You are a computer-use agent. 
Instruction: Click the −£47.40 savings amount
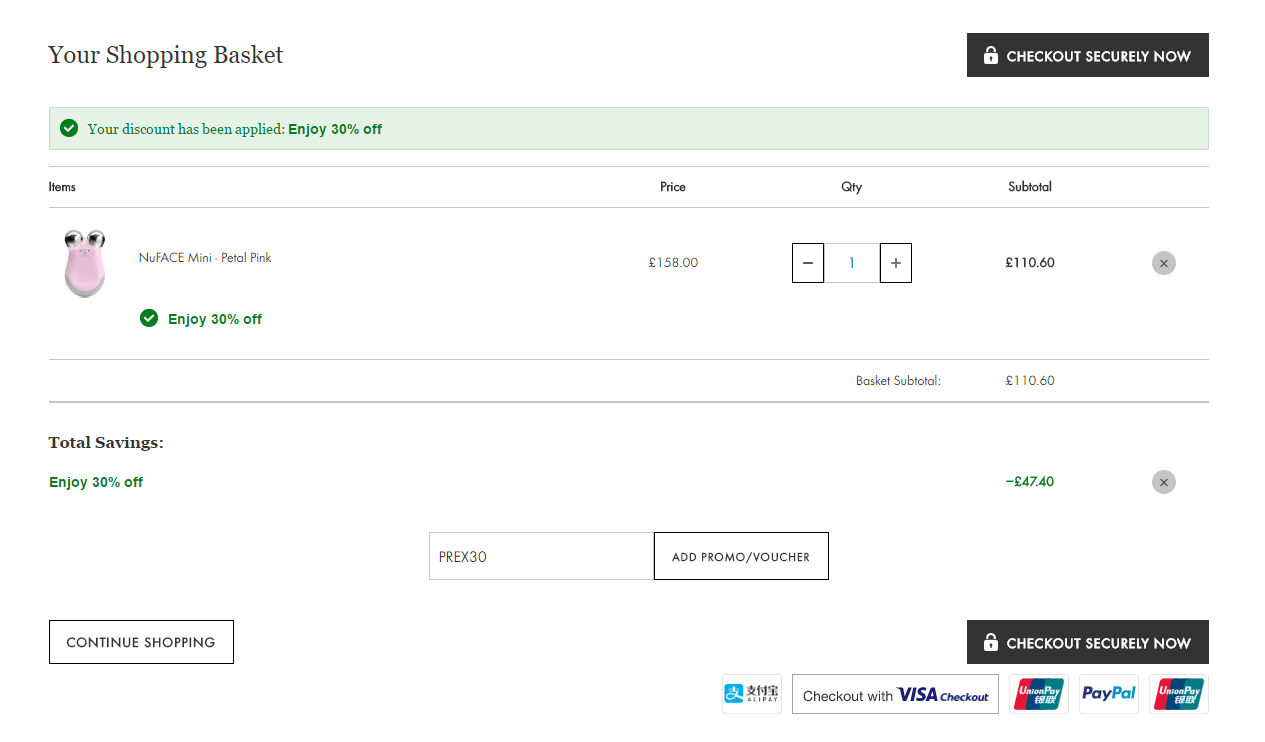coord(1030,482)
